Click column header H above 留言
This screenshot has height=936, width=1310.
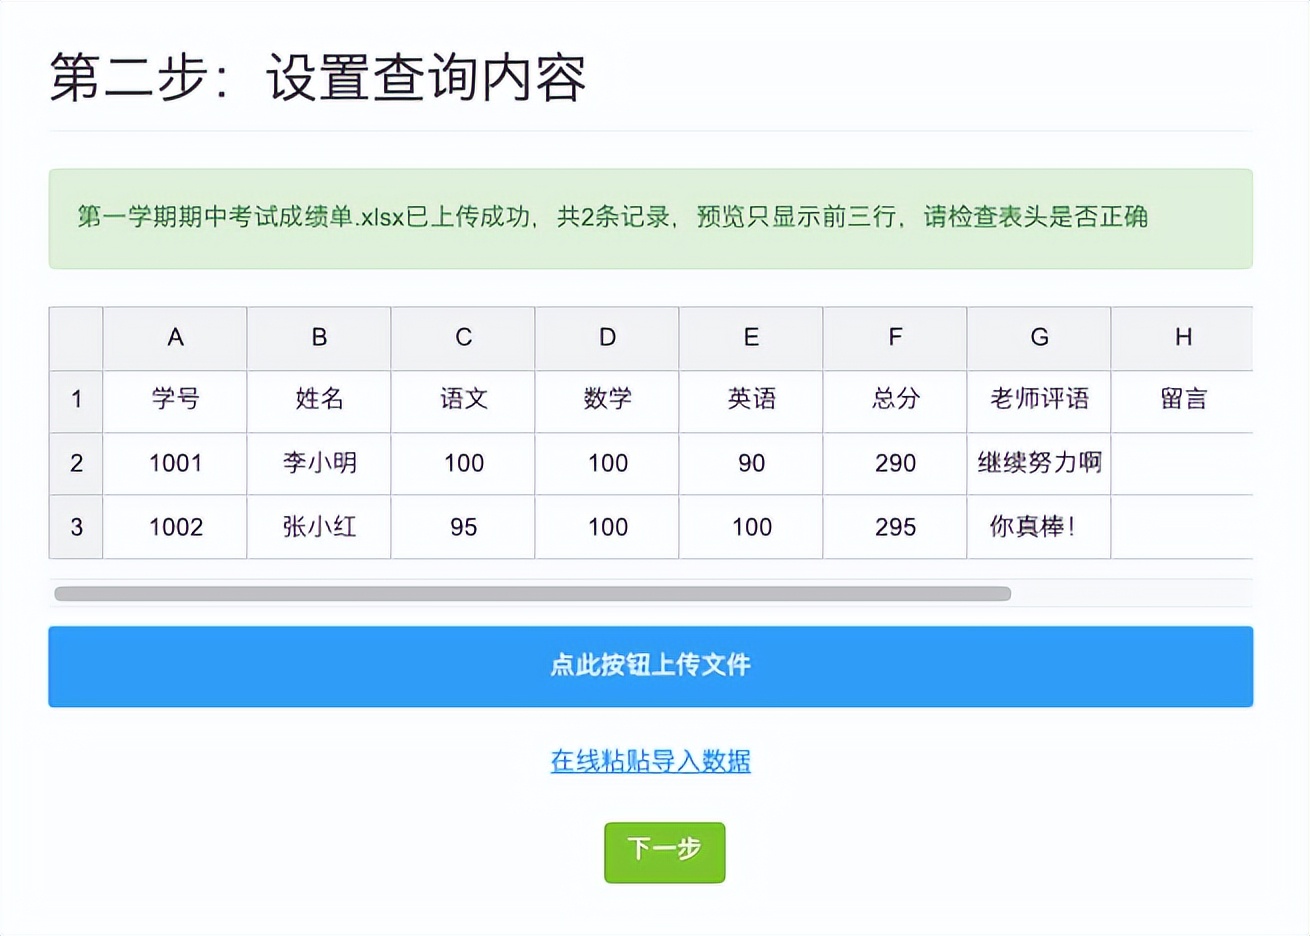click(x=1182, y=337)
